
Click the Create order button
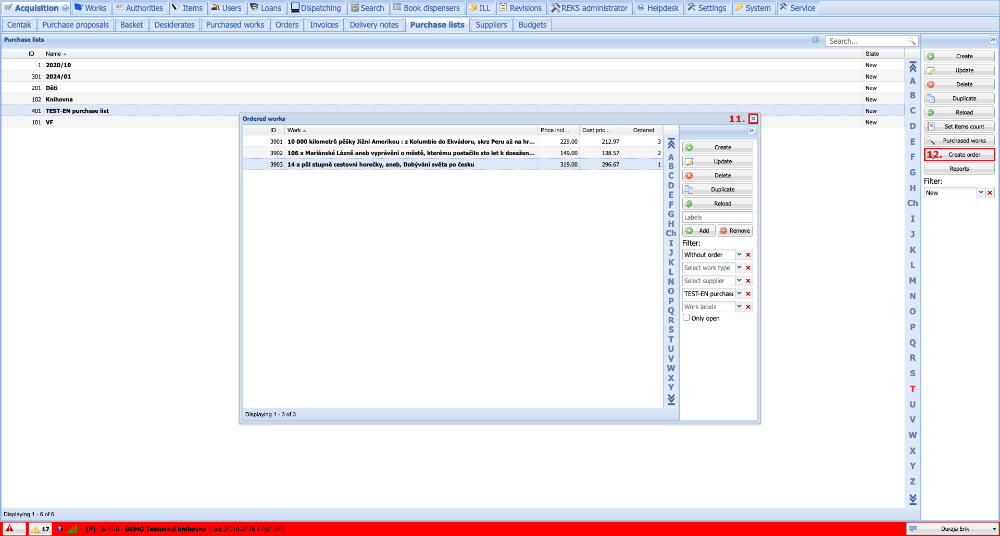[x=959, y=155]
